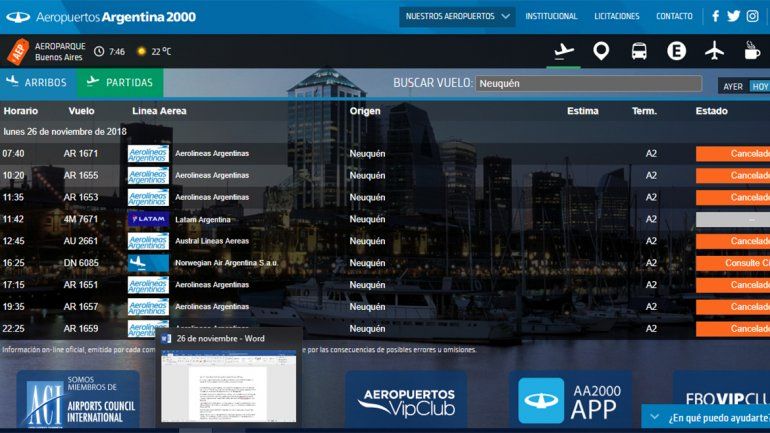
Task: Open the Instagram page icon
Action: tap(752, 16)
